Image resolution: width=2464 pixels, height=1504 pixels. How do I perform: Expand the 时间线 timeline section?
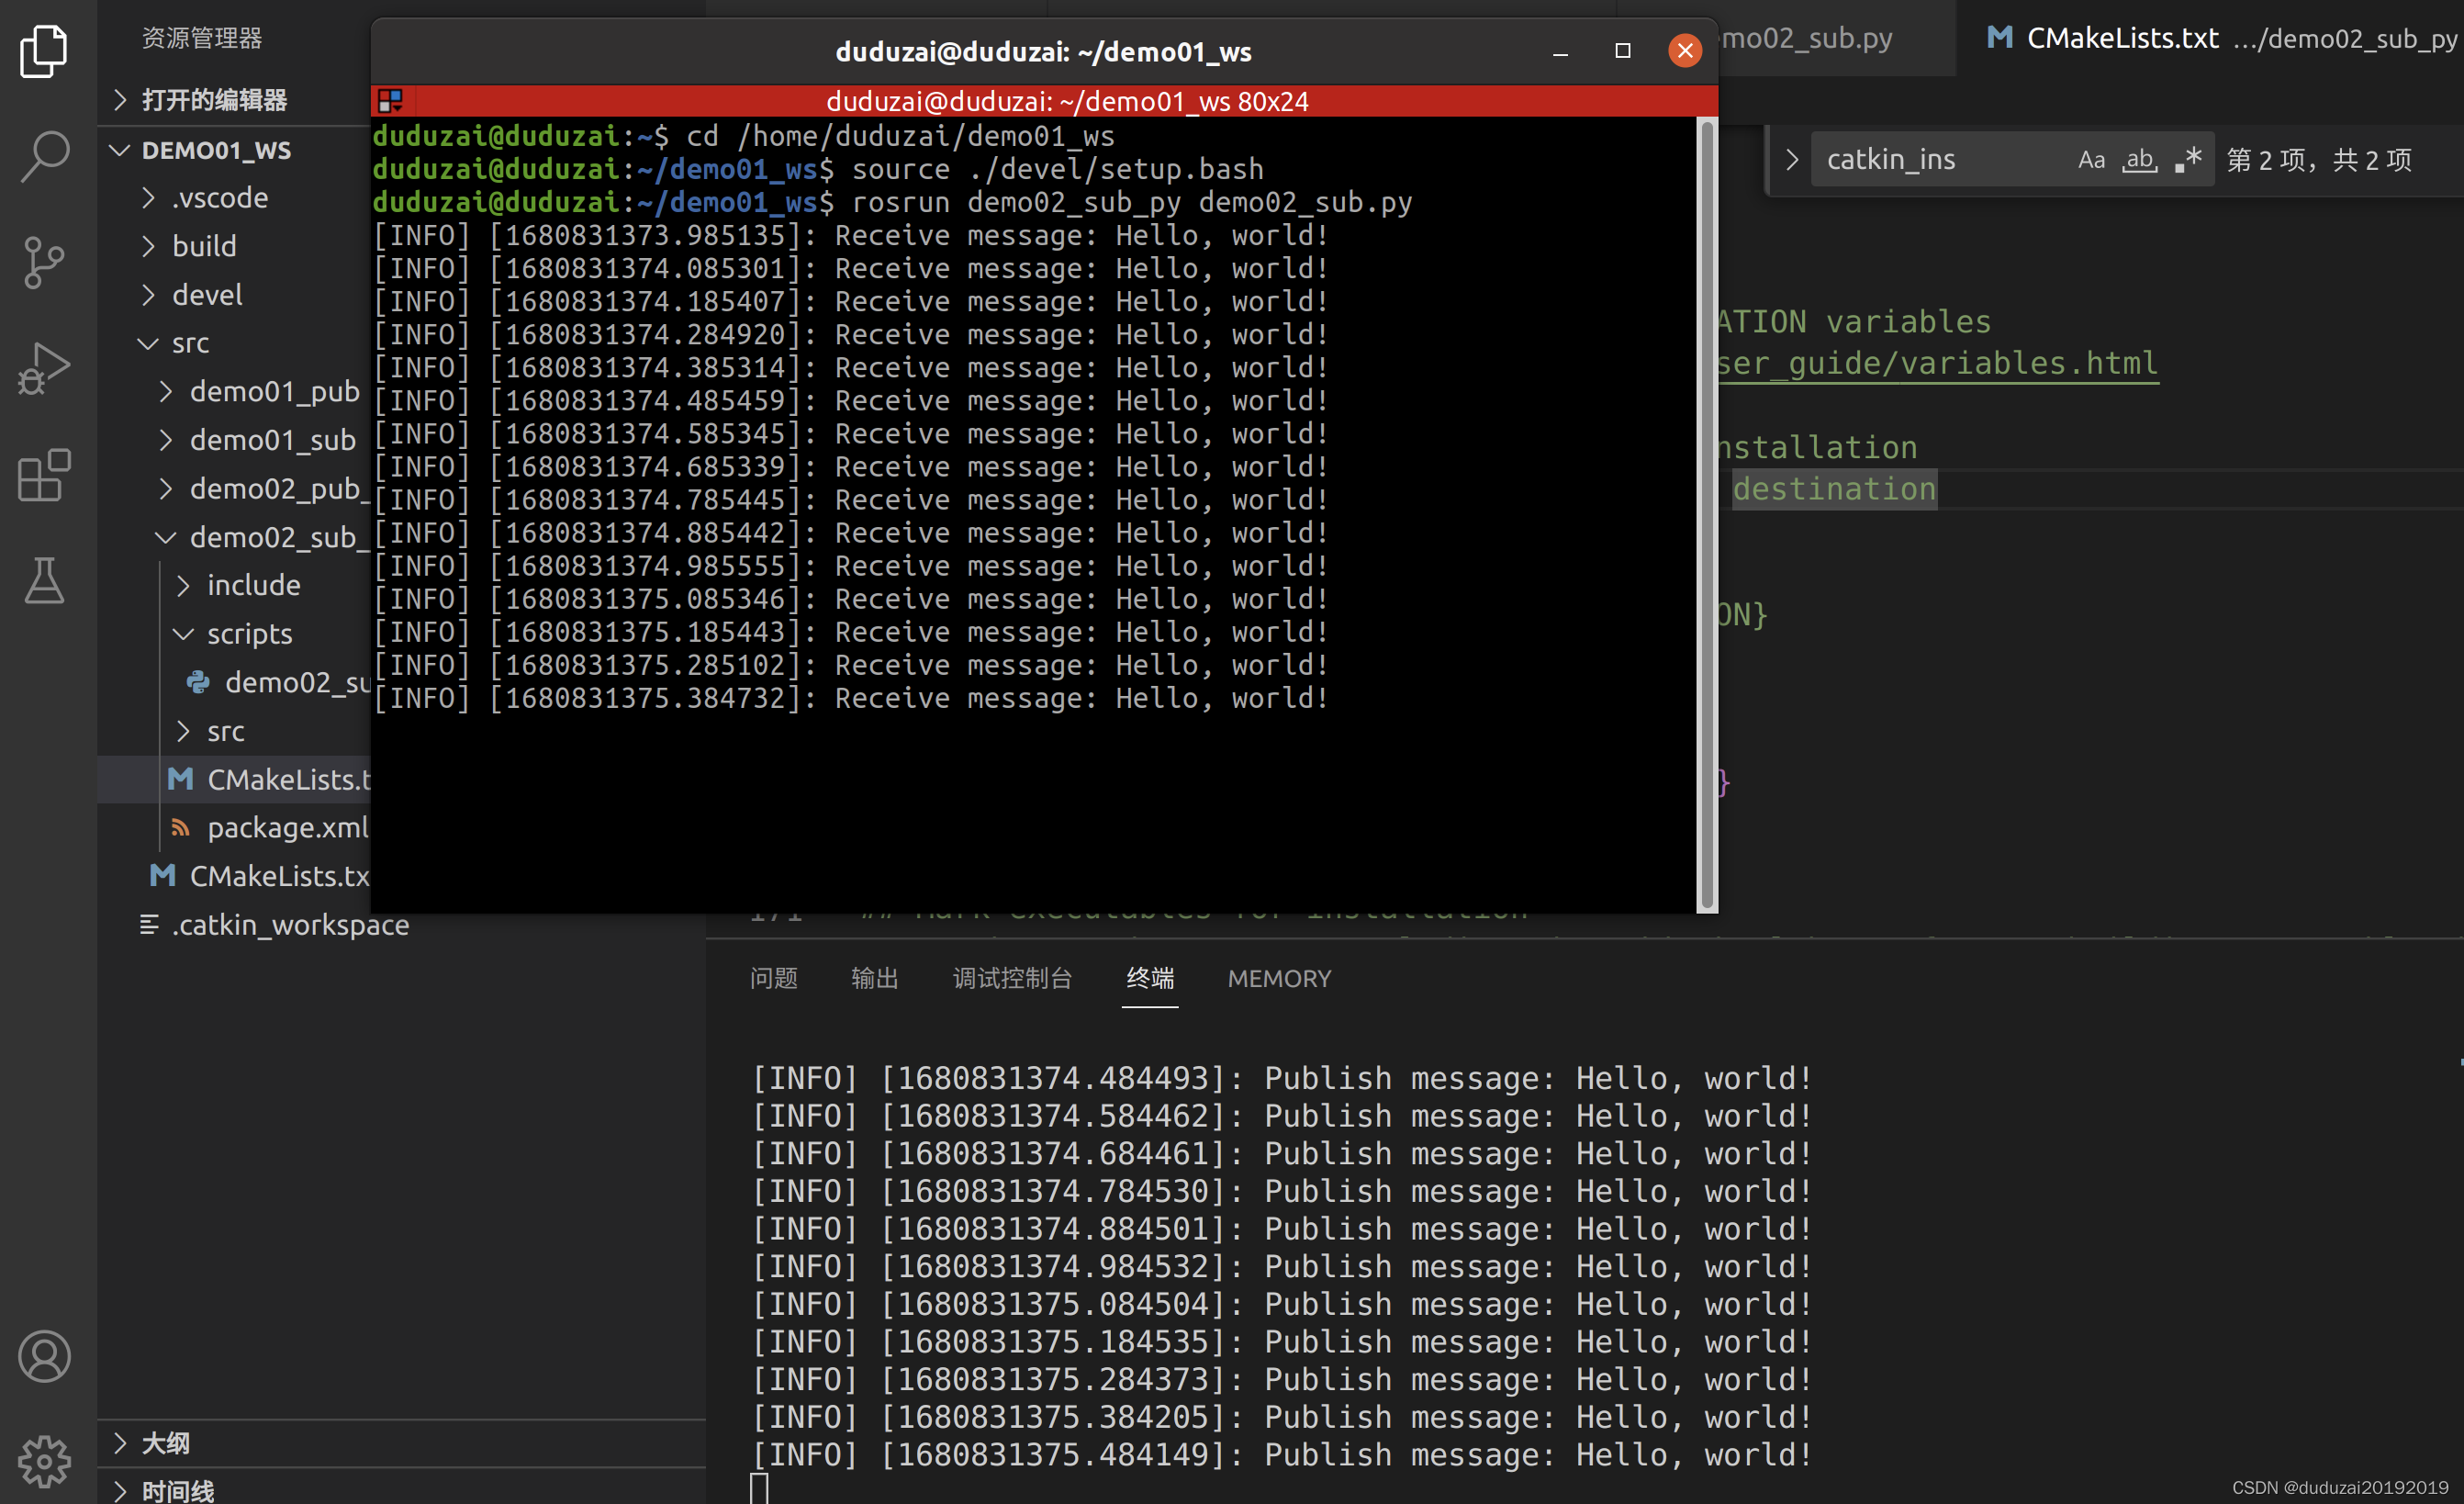(120, 1491)
